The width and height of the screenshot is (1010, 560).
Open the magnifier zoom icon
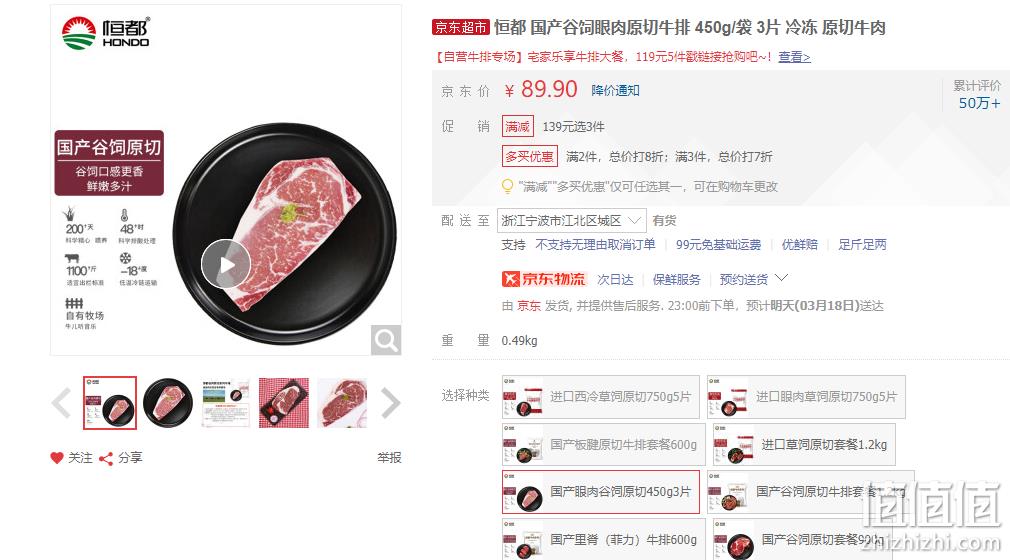[386, 340]
